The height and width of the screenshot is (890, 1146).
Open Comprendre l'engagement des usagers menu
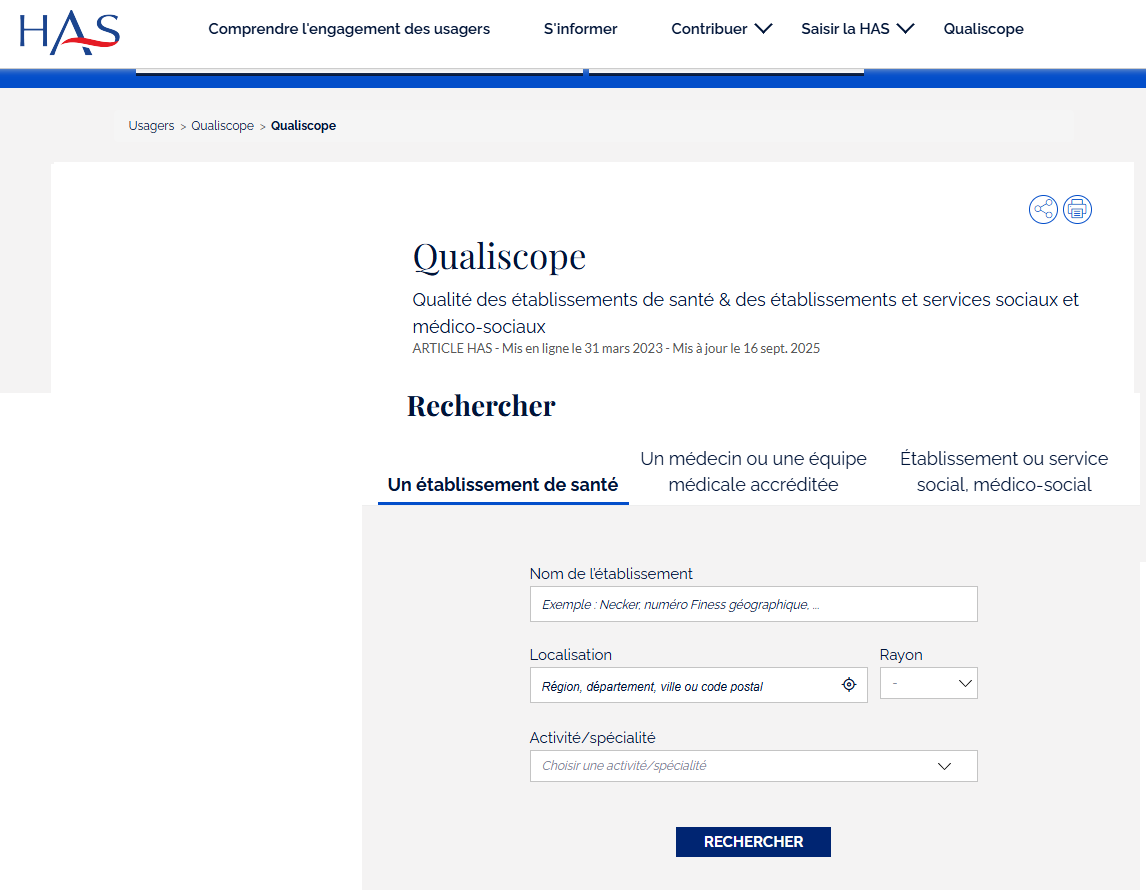[x=349, y=29]
